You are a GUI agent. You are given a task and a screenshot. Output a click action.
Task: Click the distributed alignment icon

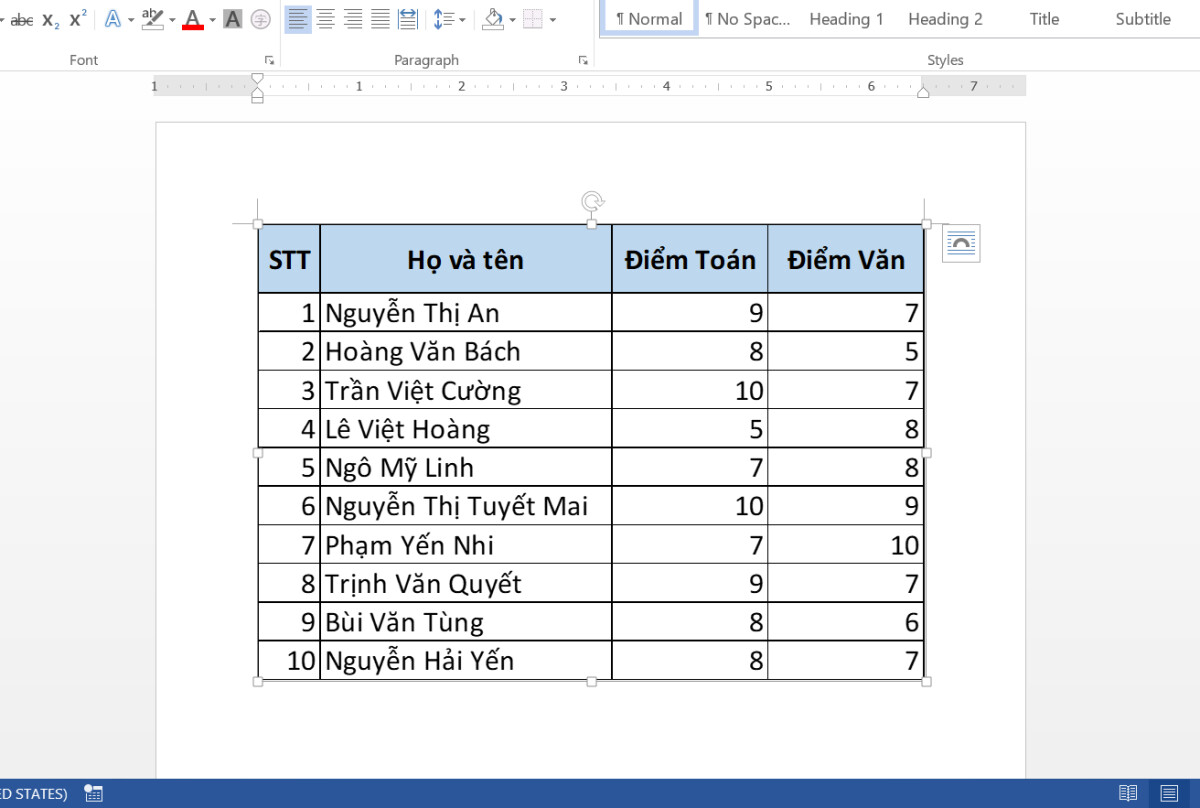click(x=408, y=19)
